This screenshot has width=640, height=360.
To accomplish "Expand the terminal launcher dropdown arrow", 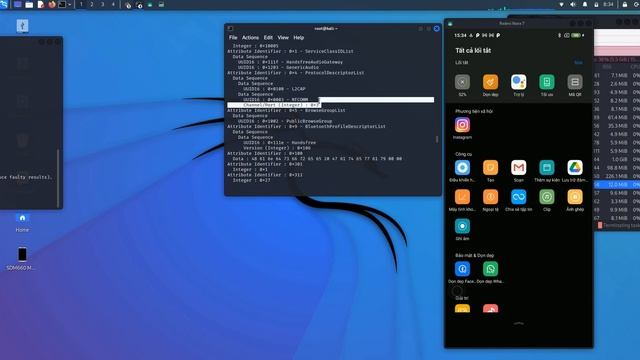I will 69,4.
